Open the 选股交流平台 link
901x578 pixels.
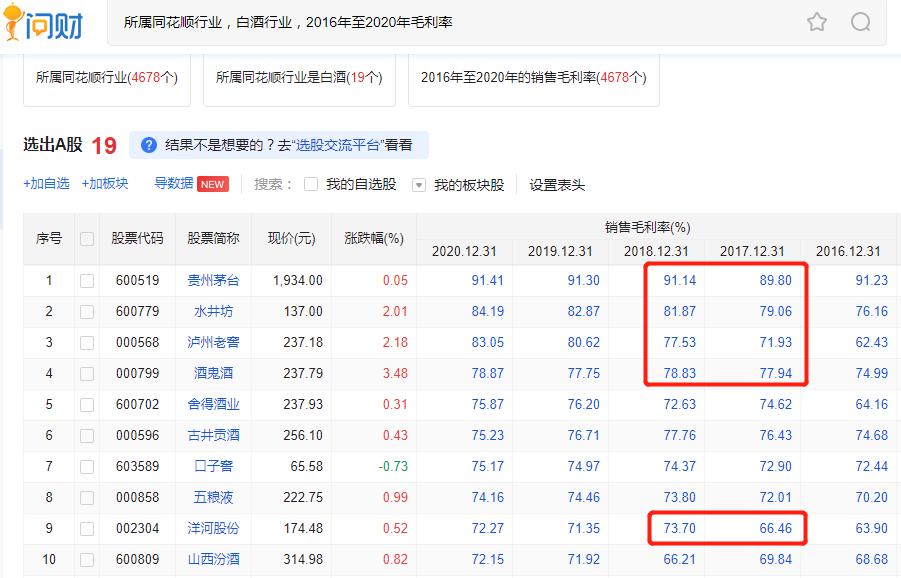pos(338,145)
